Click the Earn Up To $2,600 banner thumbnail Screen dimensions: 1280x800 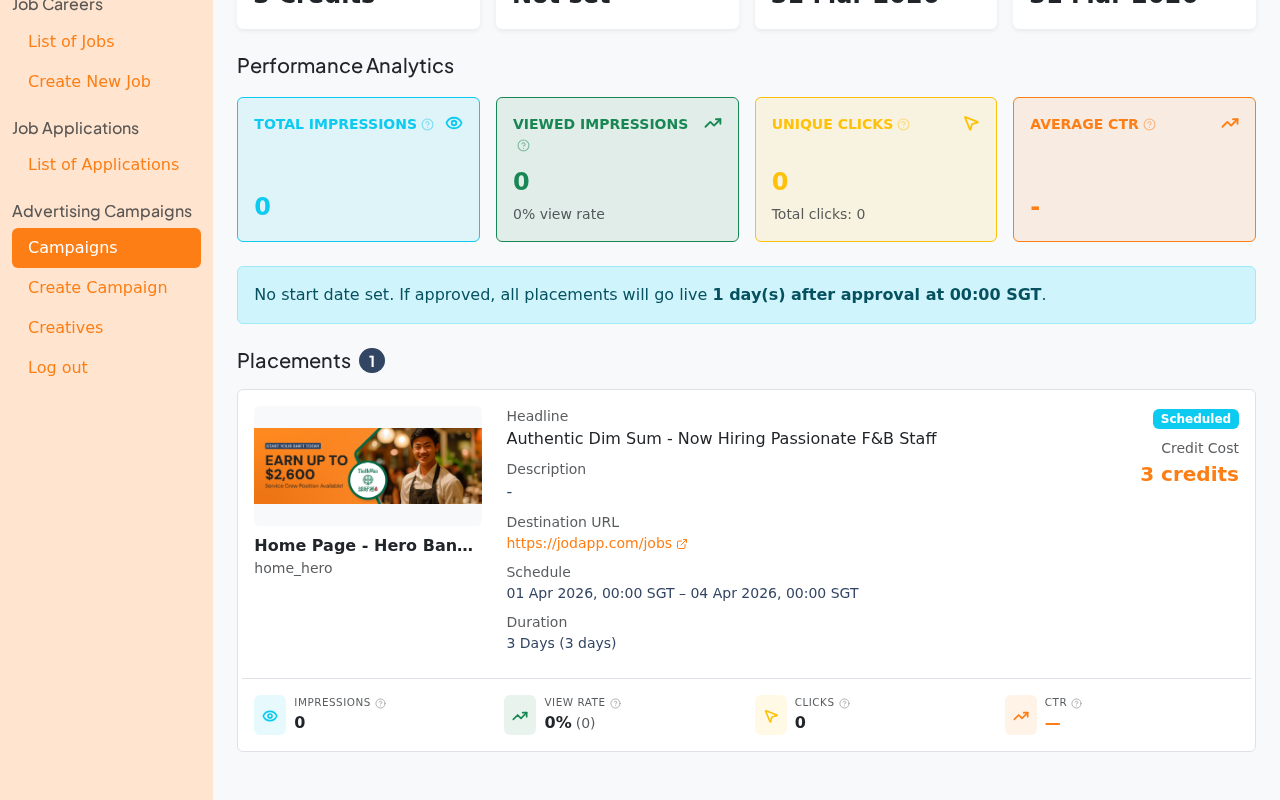click(368, 466)
